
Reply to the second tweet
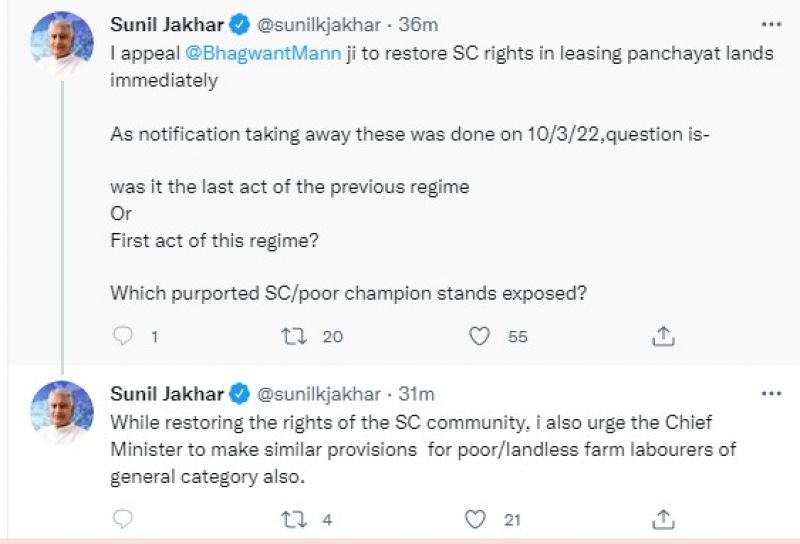[123, 519]
